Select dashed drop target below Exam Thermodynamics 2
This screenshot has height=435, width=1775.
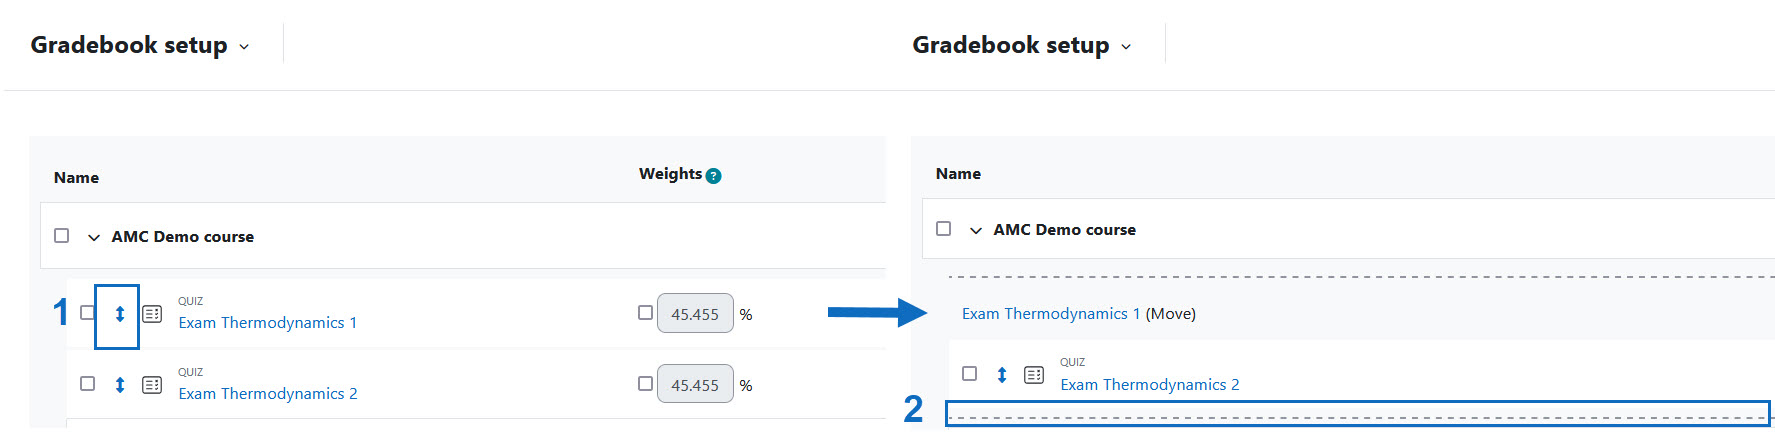[x=1358, y=414]
